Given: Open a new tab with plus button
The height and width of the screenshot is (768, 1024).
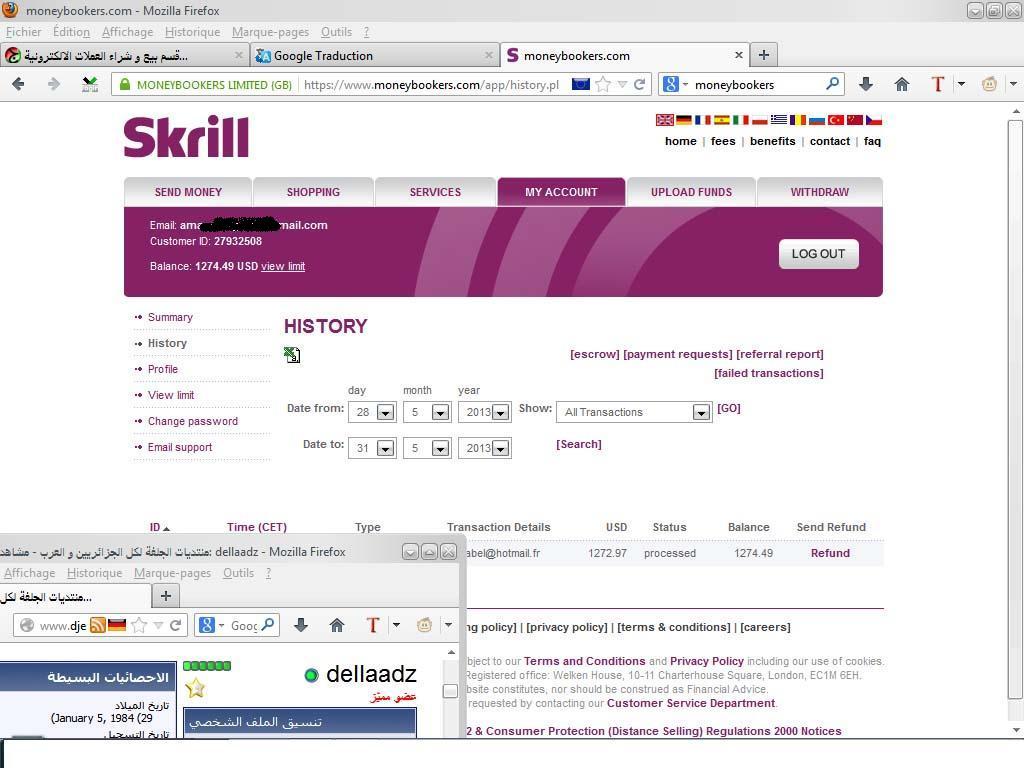Looking at the screenshot, I should (763, 56).
